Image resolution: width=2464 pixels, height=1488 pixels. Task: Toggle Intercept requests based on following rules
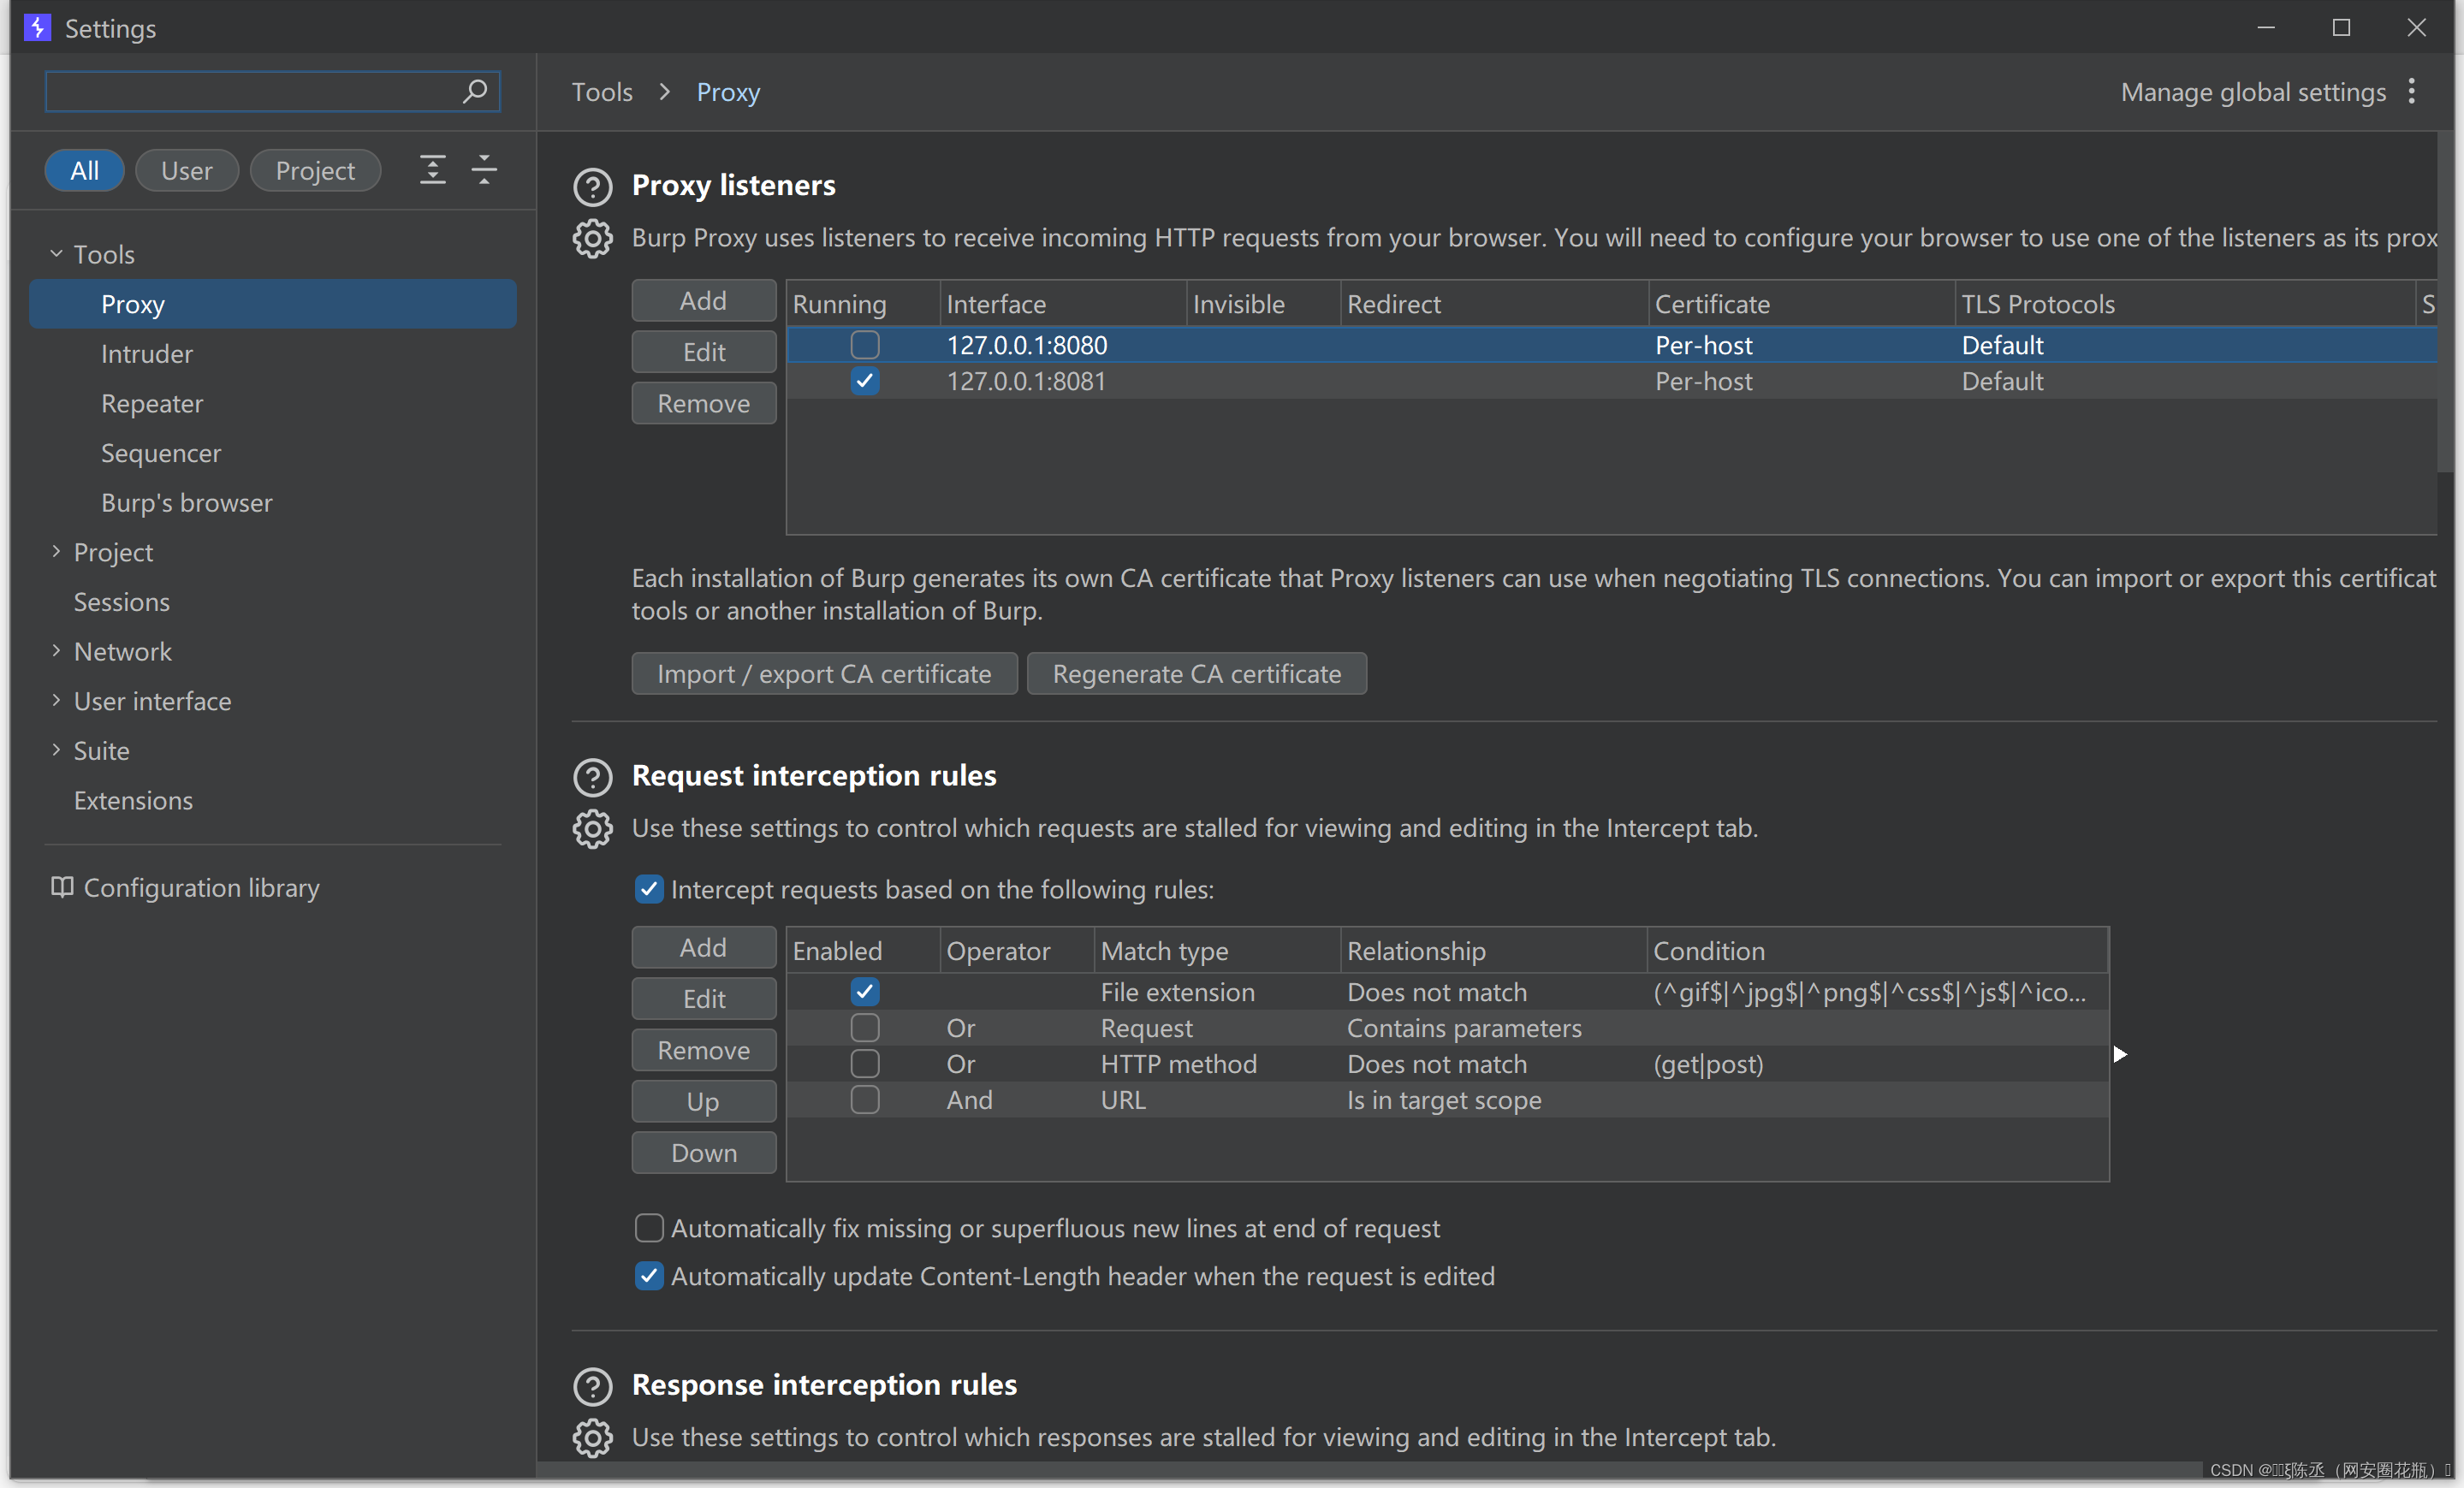click(x=649, y=889)
